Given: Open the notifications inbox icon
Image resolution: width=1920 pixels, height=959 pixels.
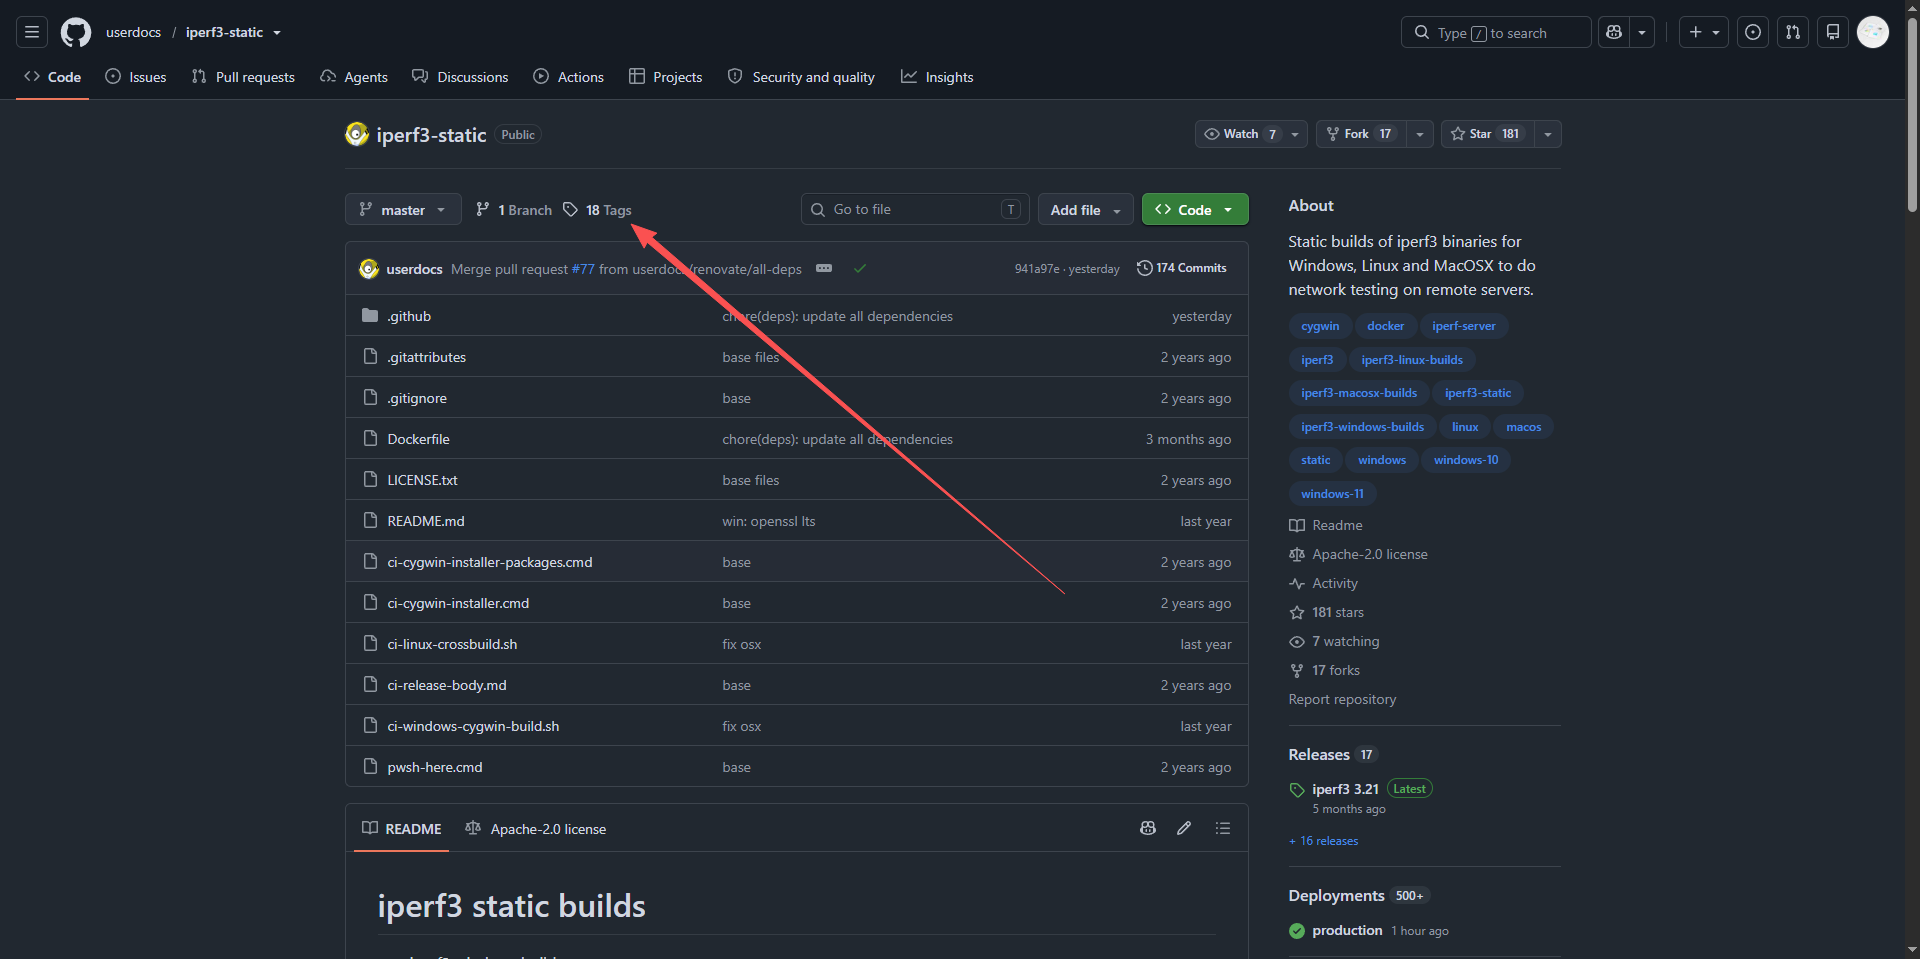Looking at the screenshot, I should tap(1833, 32).
